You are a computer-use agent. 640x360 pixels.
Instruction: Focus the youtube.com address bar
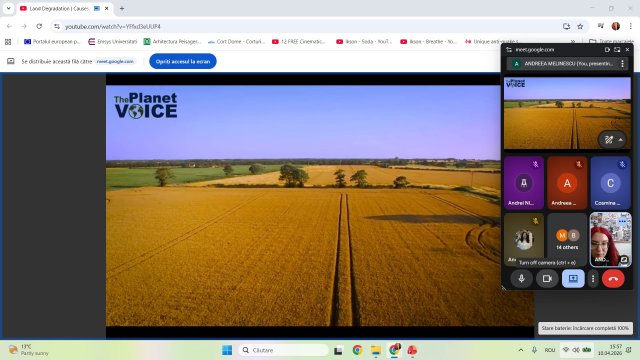pos(310,26)
